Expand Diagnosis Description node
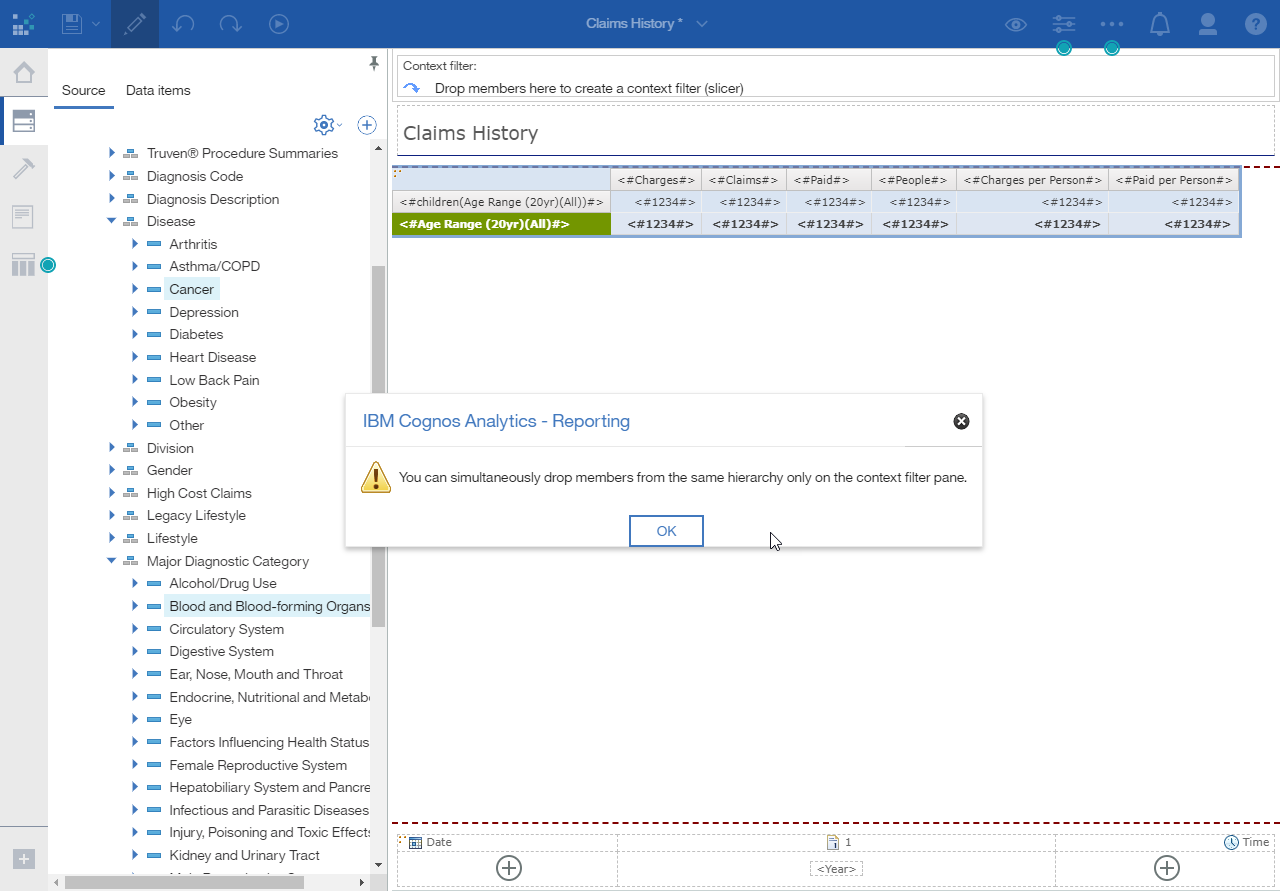The width and height of the screenshot is (1280, 891). click(x=112, y=199)
